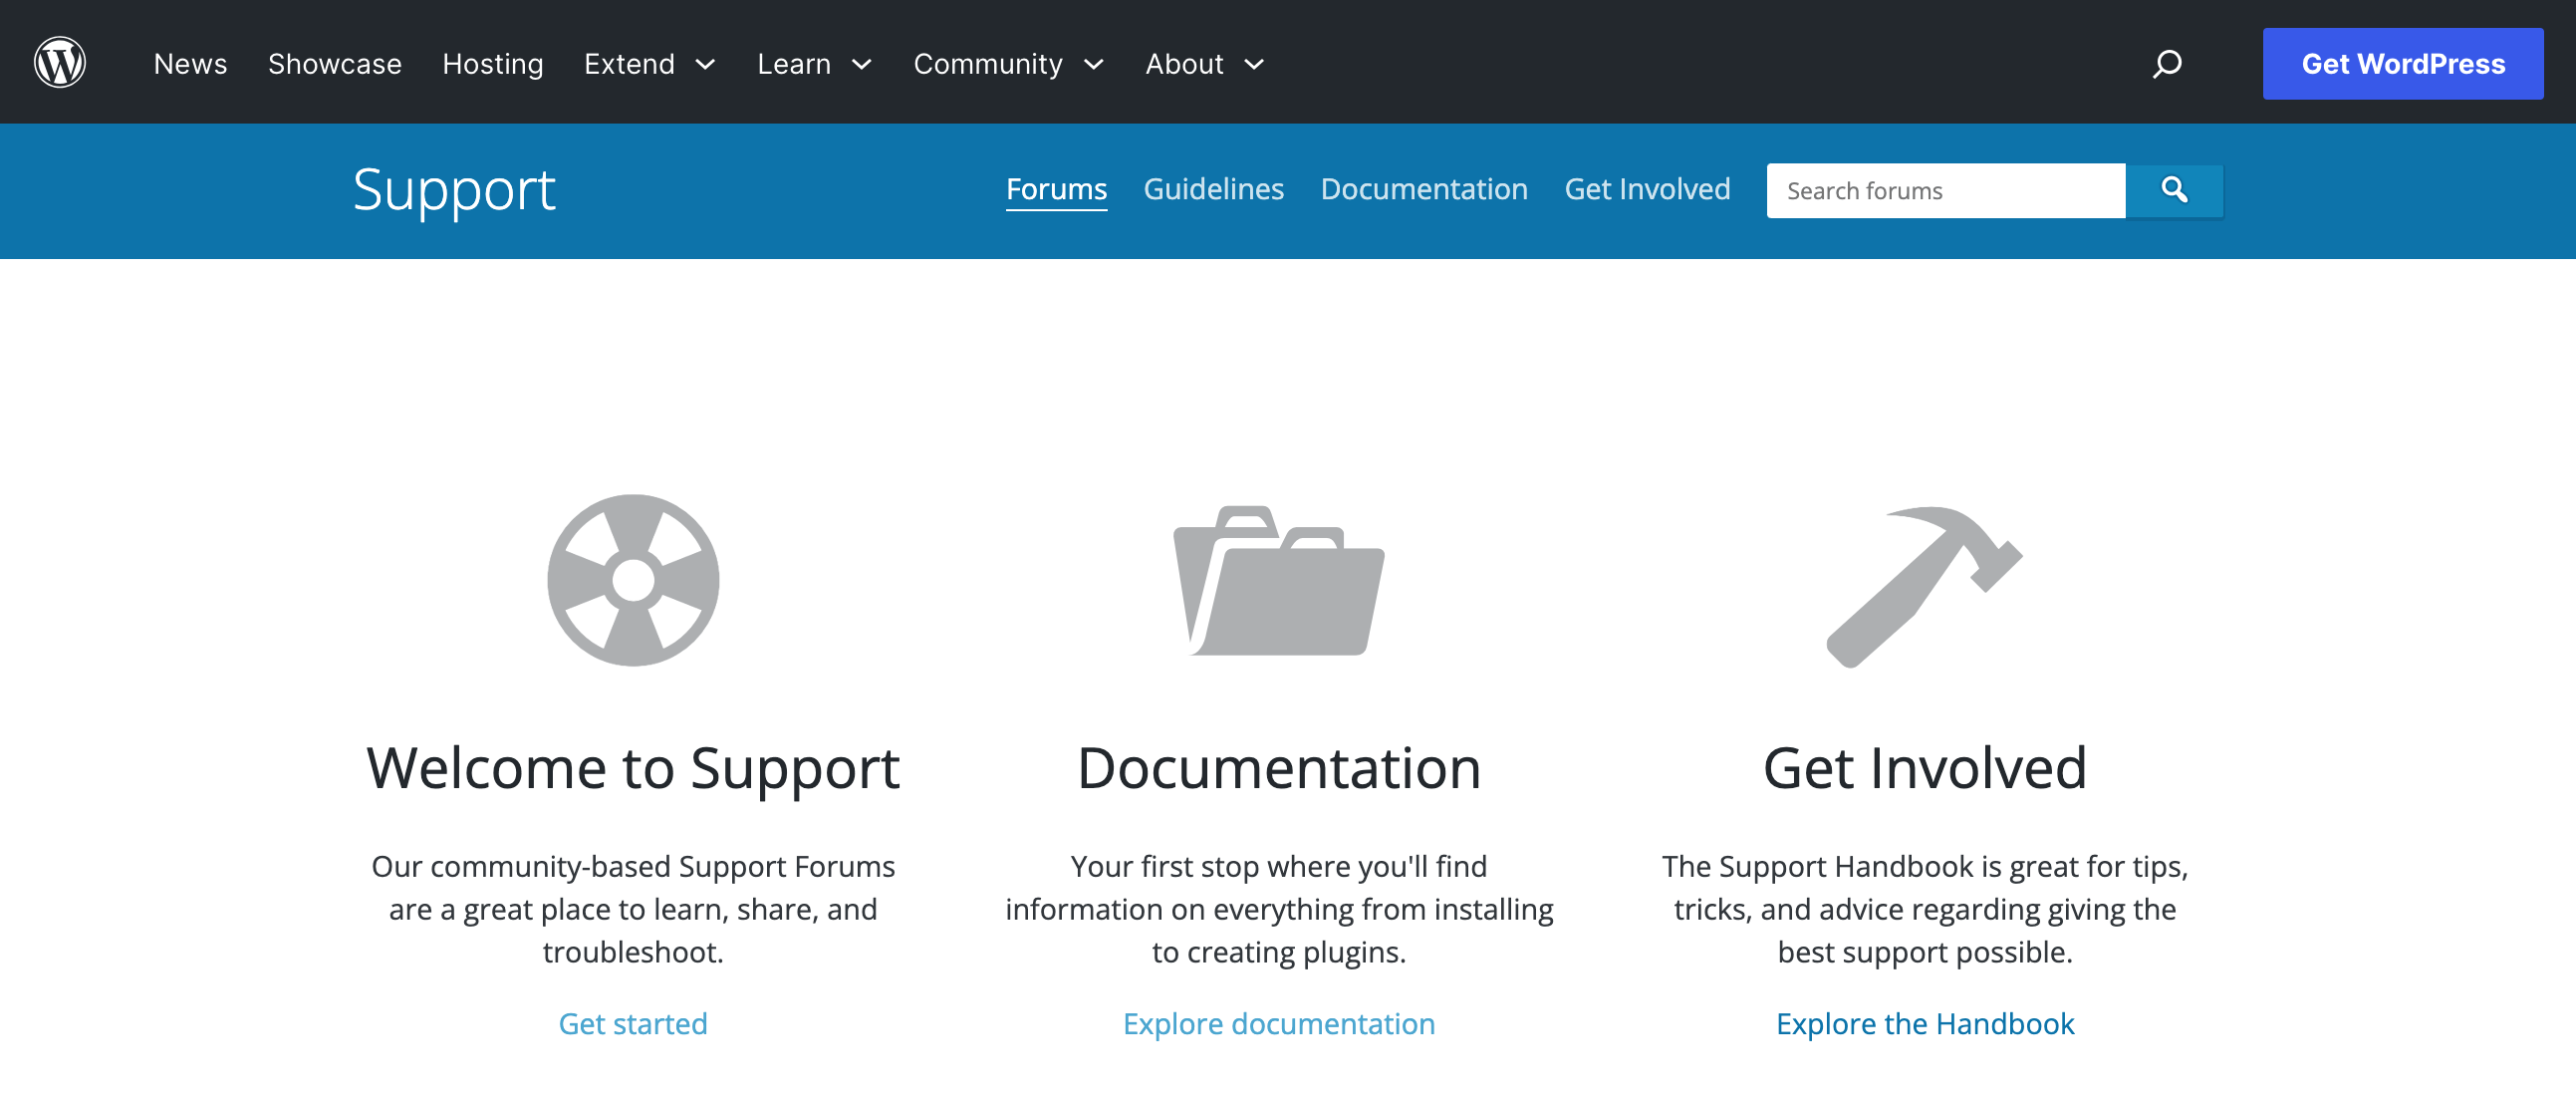Click text 'The Support Handbook is great for tips,'
The image size is (2576, 1098).
point(1925,866)
